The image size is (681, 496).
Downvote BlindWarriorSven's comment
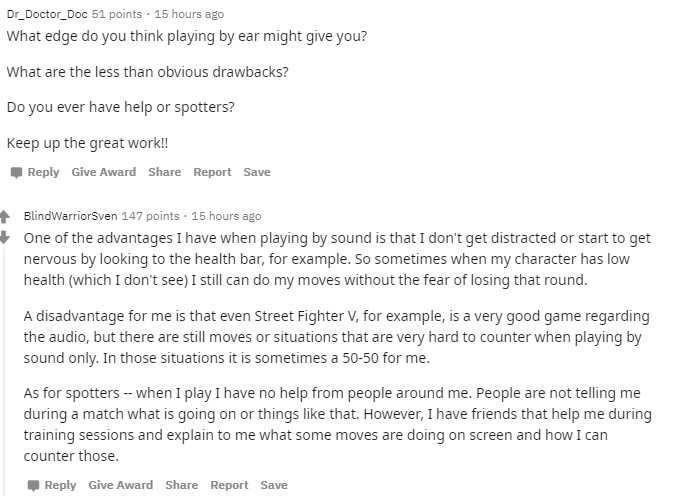tap(4, 238)
